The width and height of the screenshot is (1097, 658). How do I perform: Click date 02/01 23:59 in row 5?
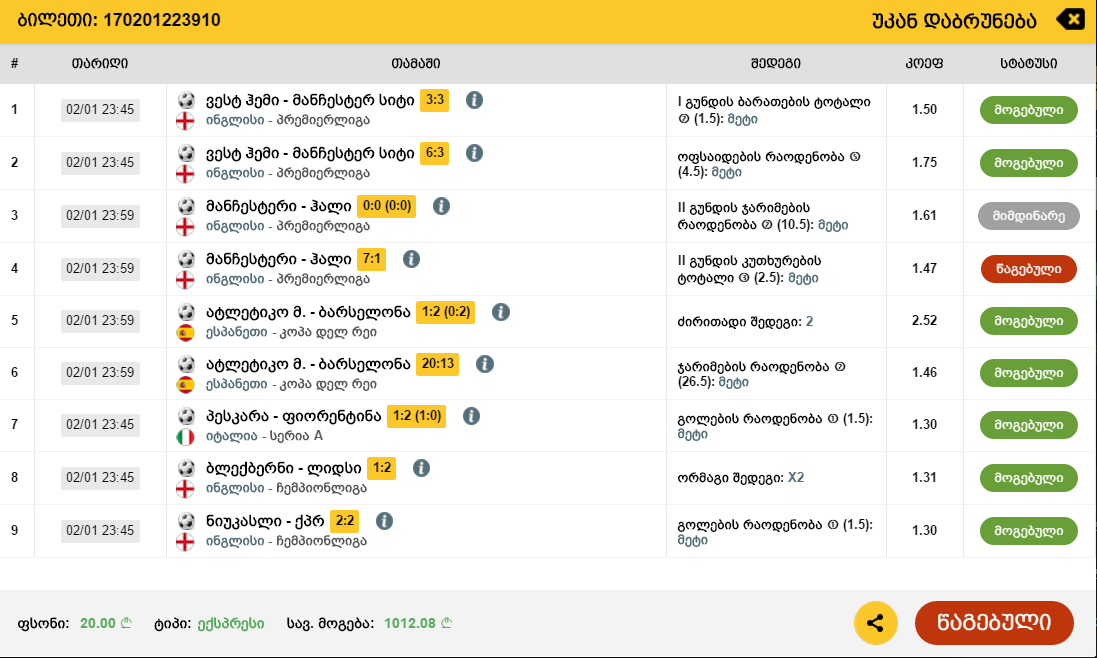pyautogui.click(x=100, y=321)
